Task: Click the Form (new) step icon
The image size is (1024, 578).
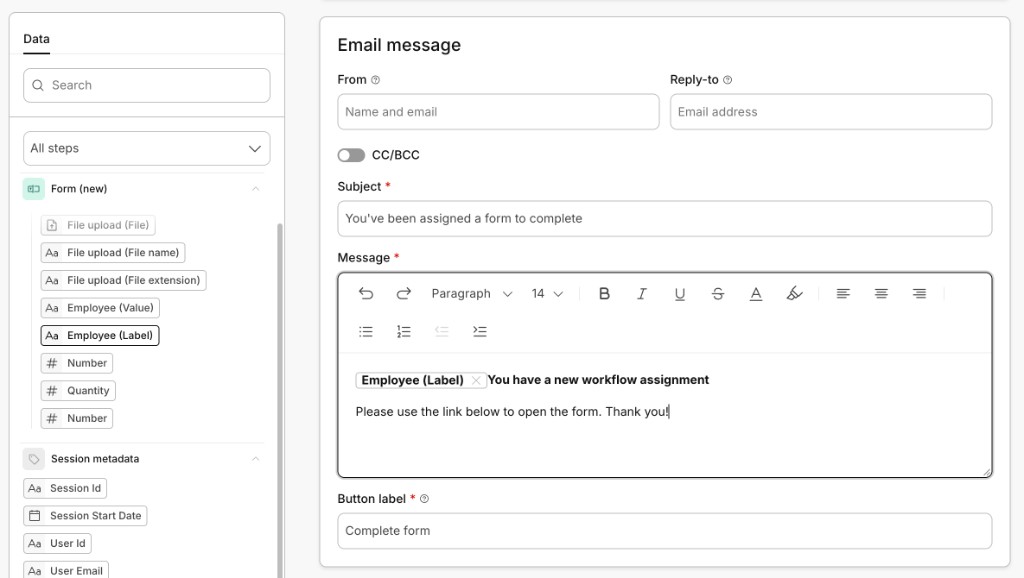Action: click(34, 189)
